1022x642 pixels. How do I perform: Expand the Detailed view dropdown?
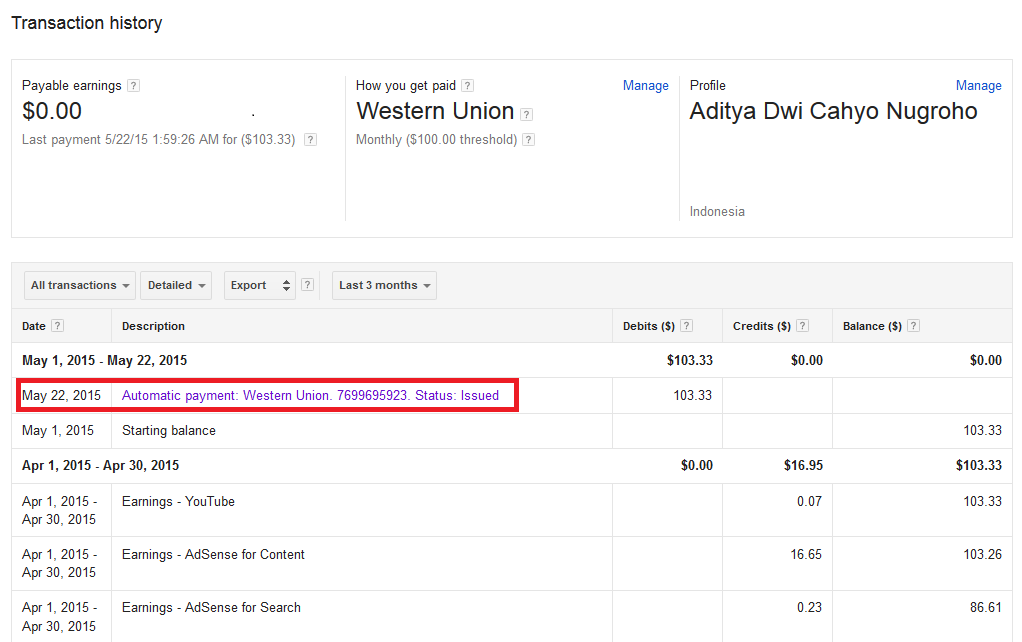(176, 285)
